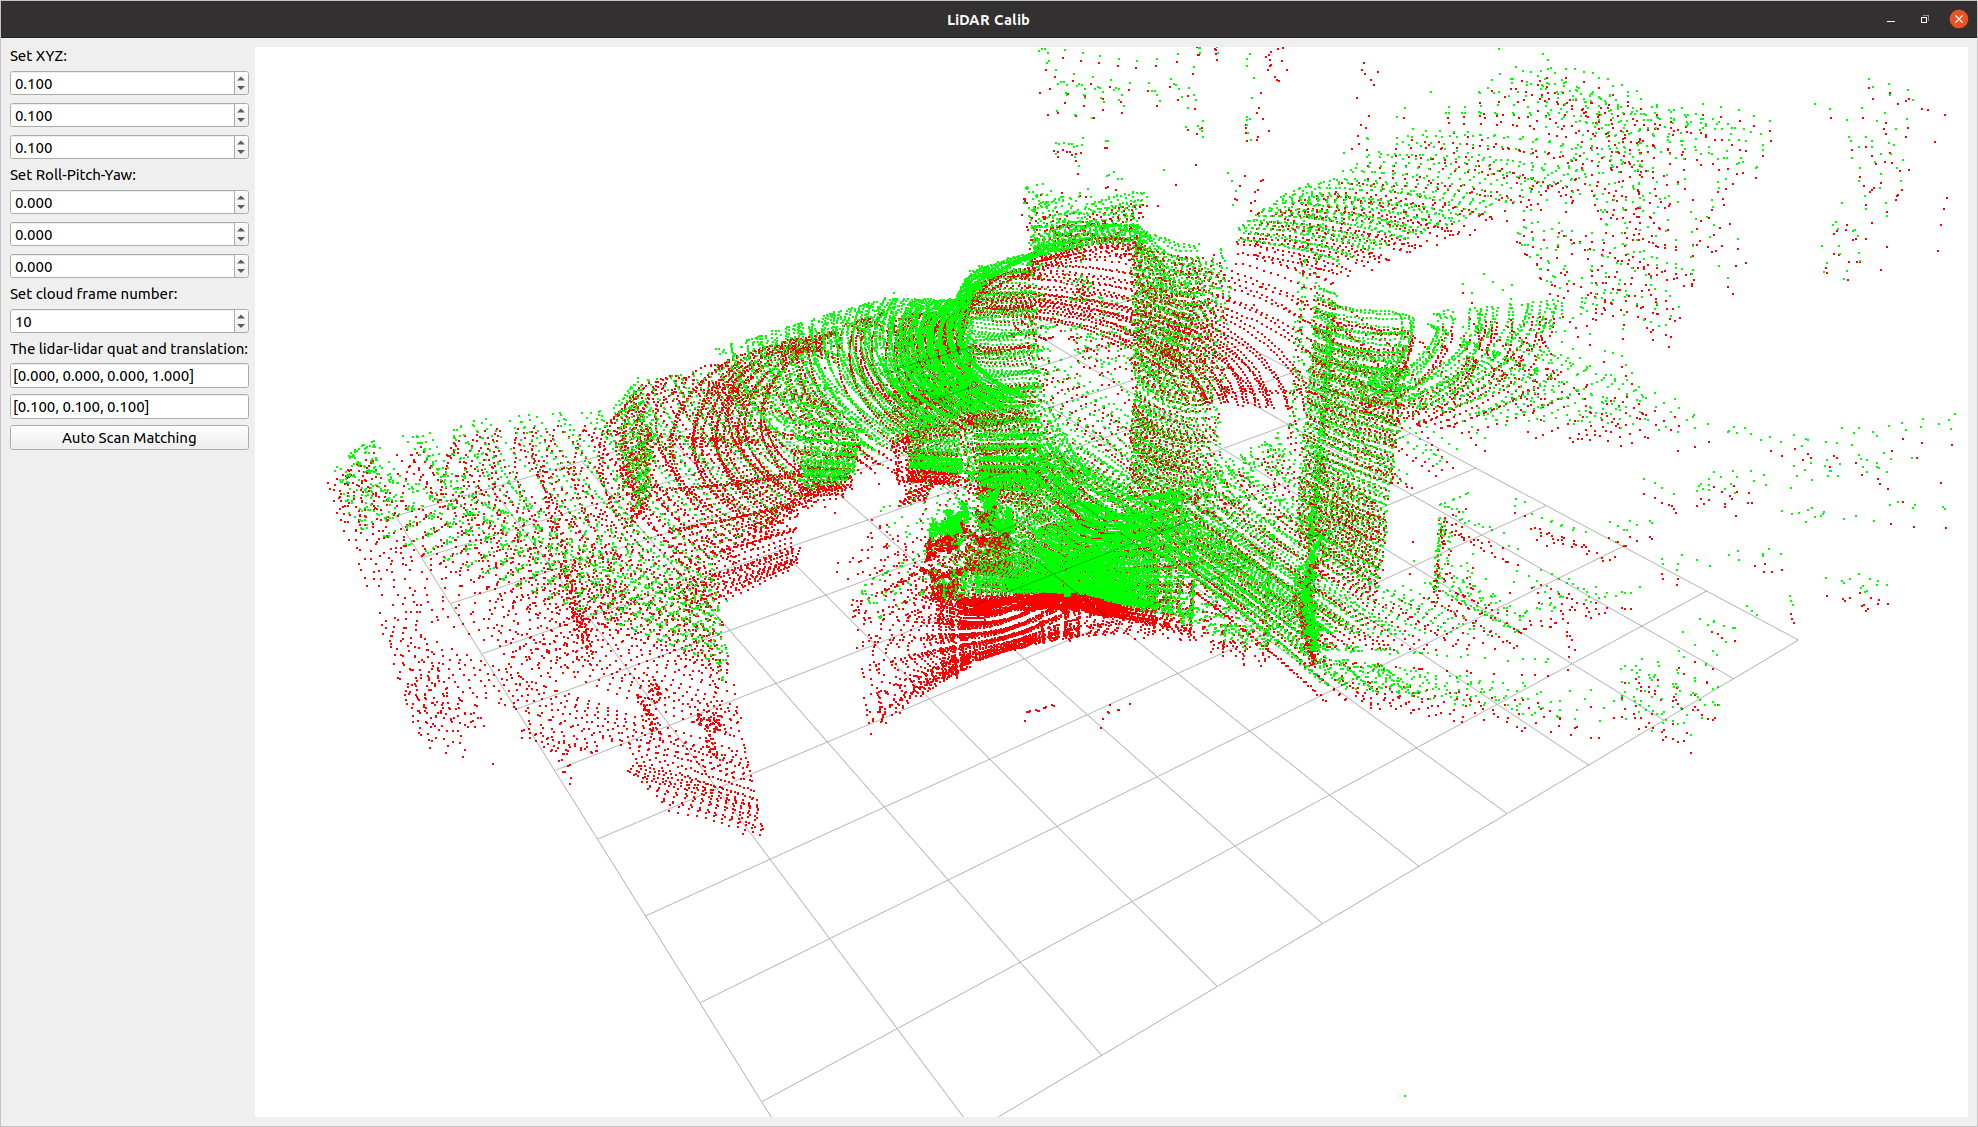Increase the Yaw value
Image resolution: width=1978 pixels, height=1127 pixels.
point(240,261)
